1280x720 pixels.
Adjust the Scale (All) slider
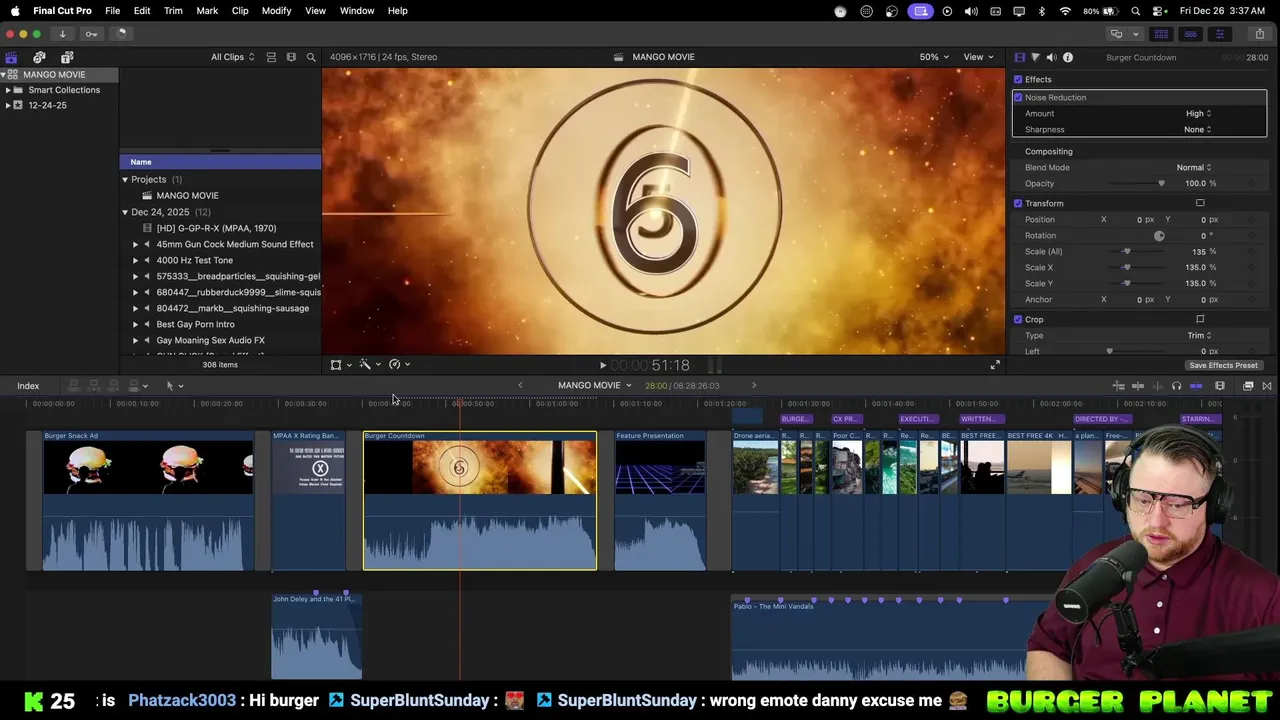point(1127,251)
